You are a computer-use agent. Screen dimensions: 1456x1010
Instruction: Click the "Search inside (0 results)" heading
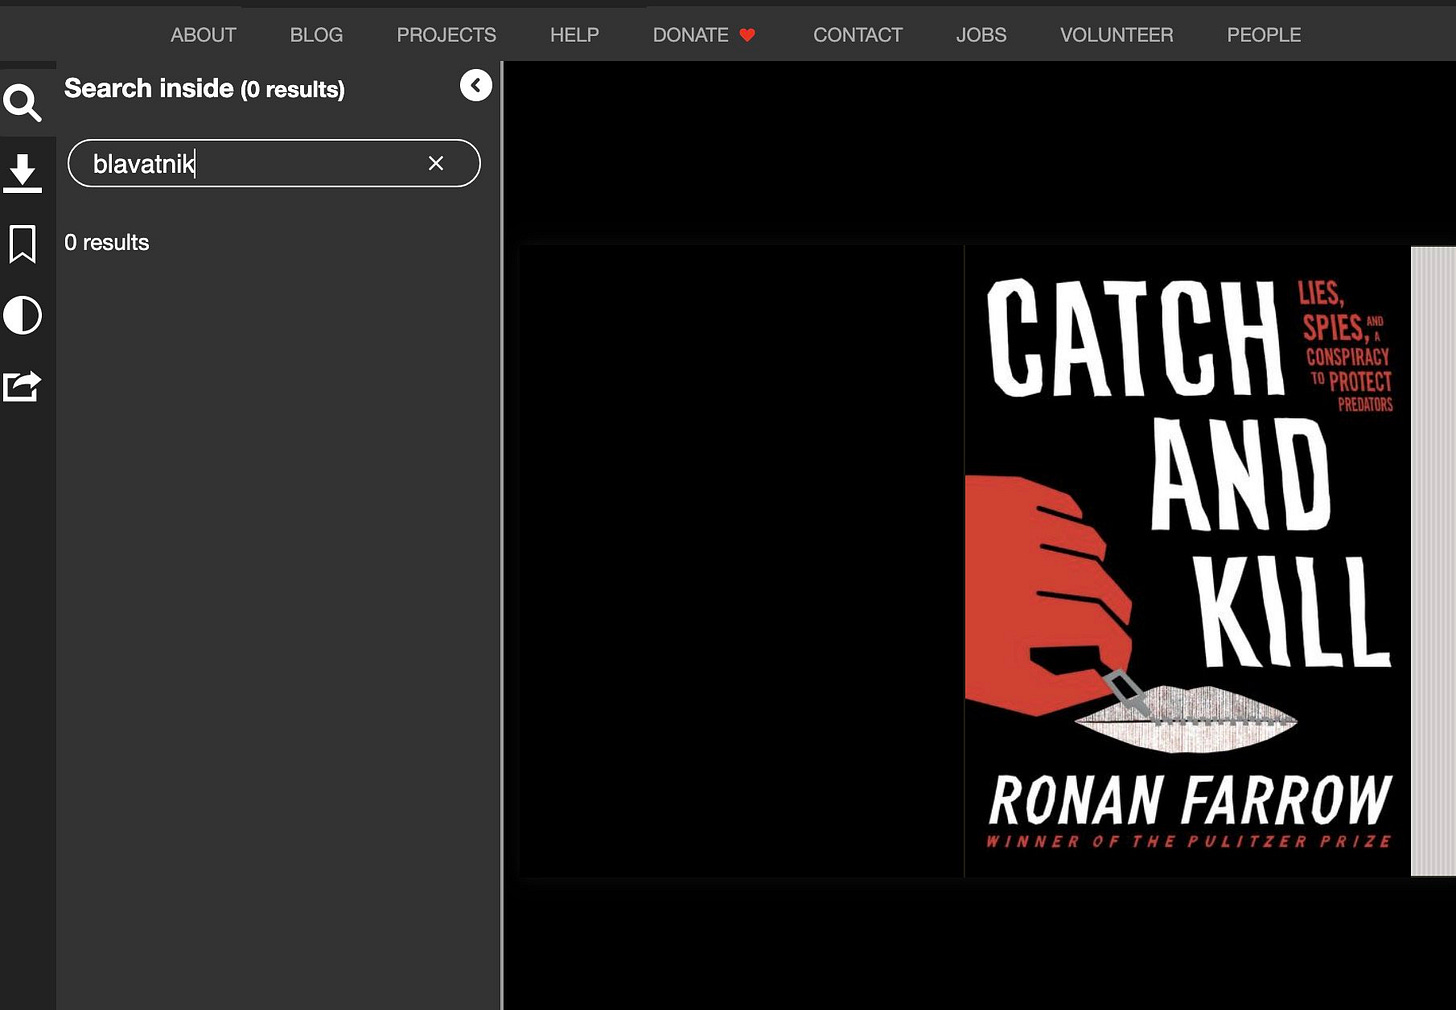pyautogui.click(x=204, y=89)
